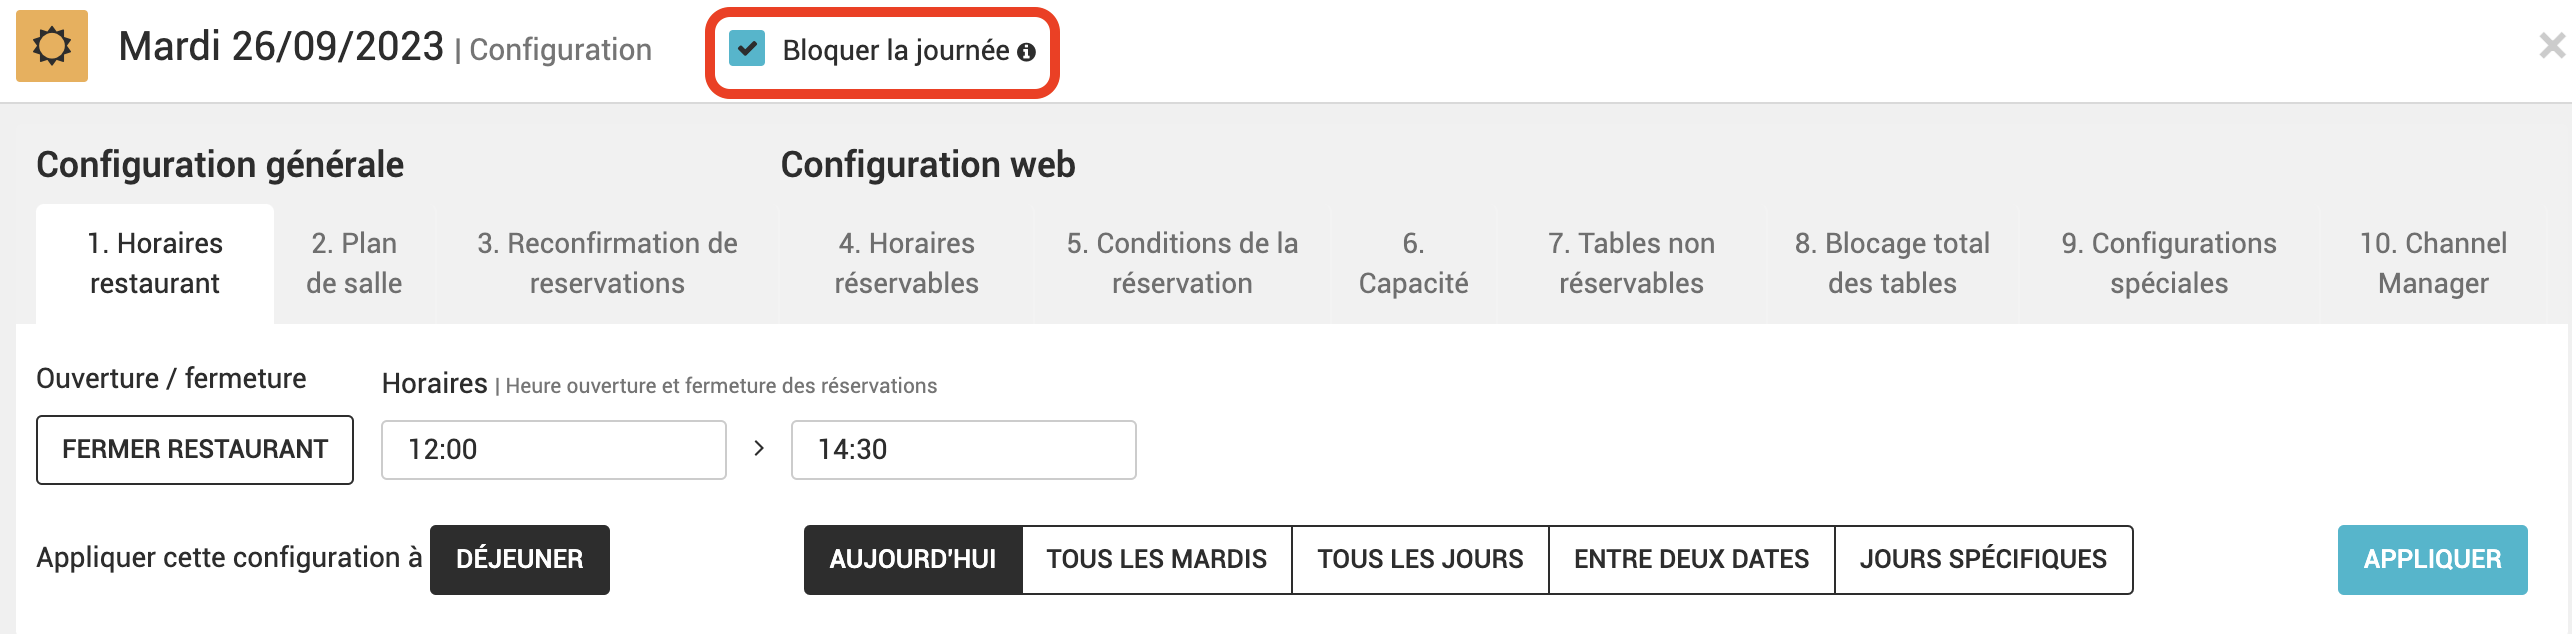Open the DÉJEUNER service selector
Viewport: 2572px width, 634px height.
pyautogui.click(x=520, y=560)
